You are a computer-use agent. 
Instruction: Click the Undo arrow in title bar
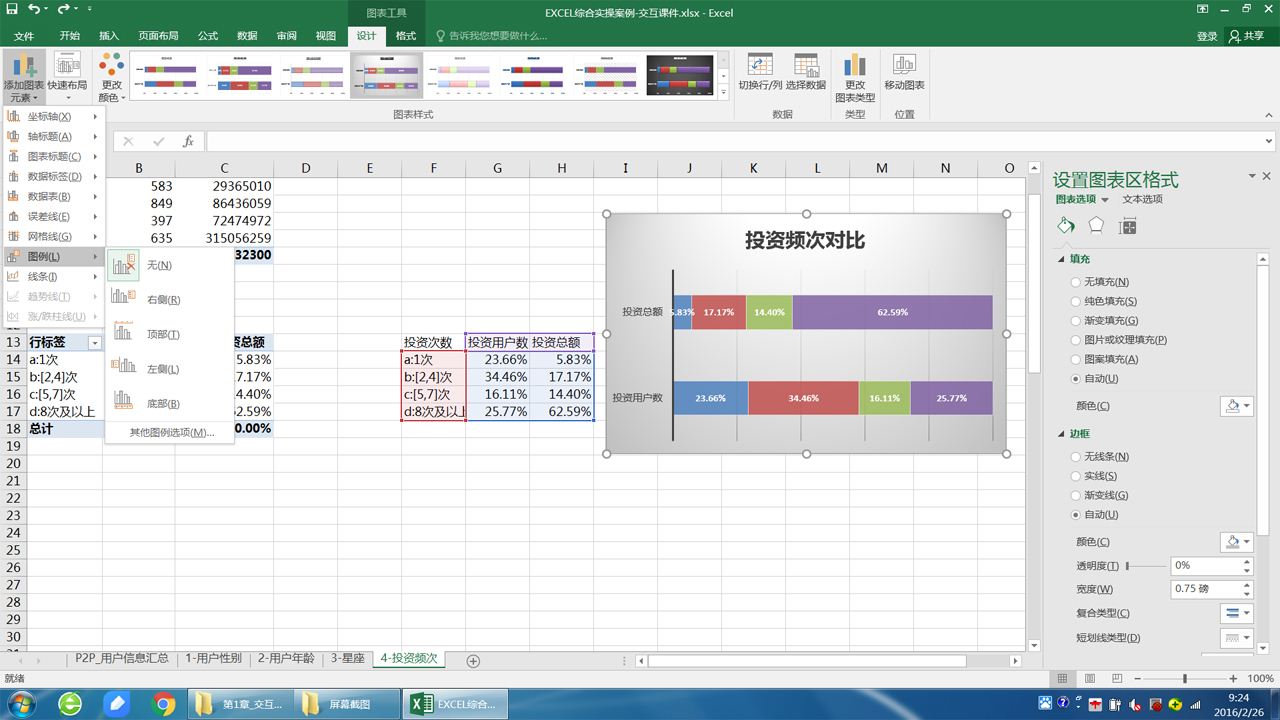coord(34,10)
